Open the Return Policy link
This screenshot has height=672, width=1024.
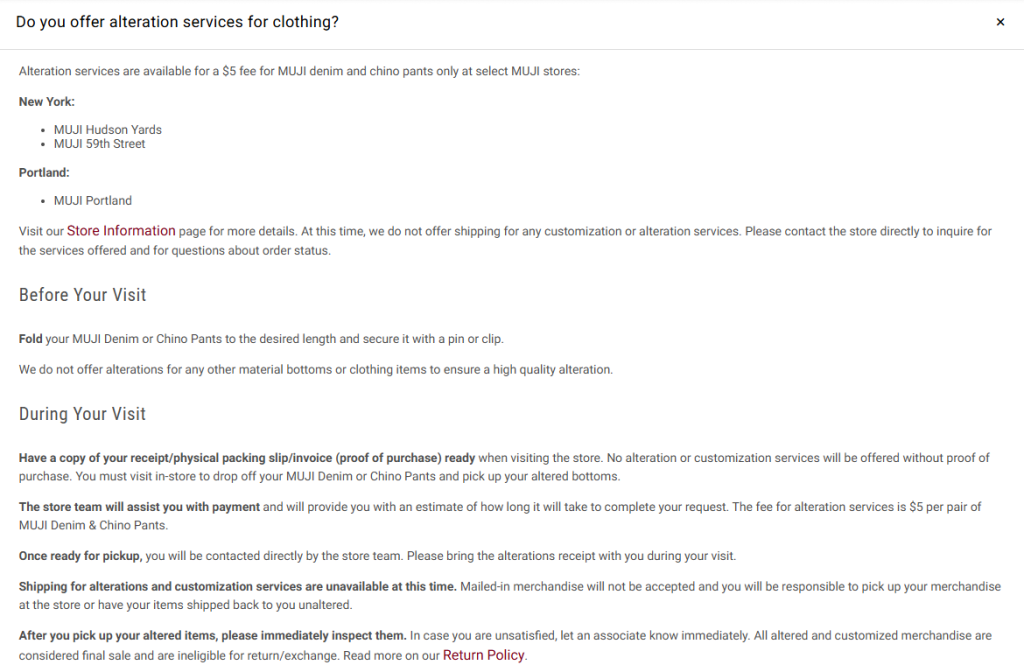[483, 656]
